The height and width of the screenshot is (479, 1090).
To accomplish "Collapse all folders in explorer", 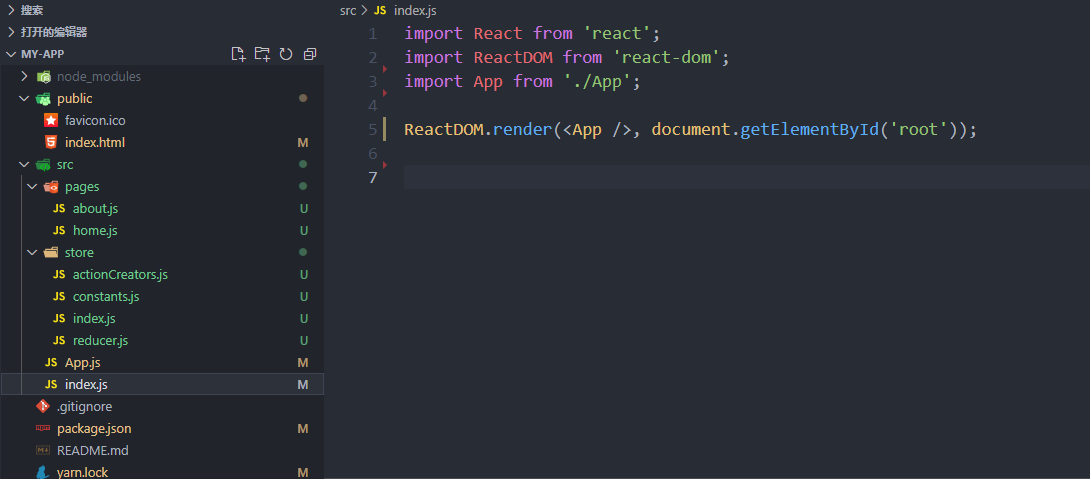I will [x=310, y=54].
